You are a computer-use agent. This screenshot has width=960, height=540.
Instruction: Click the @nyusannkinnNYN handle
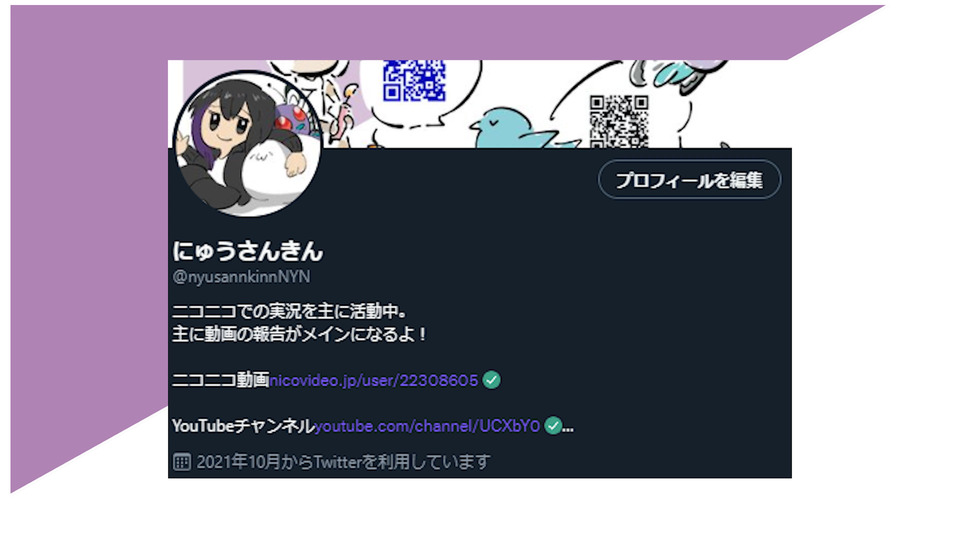241,277
